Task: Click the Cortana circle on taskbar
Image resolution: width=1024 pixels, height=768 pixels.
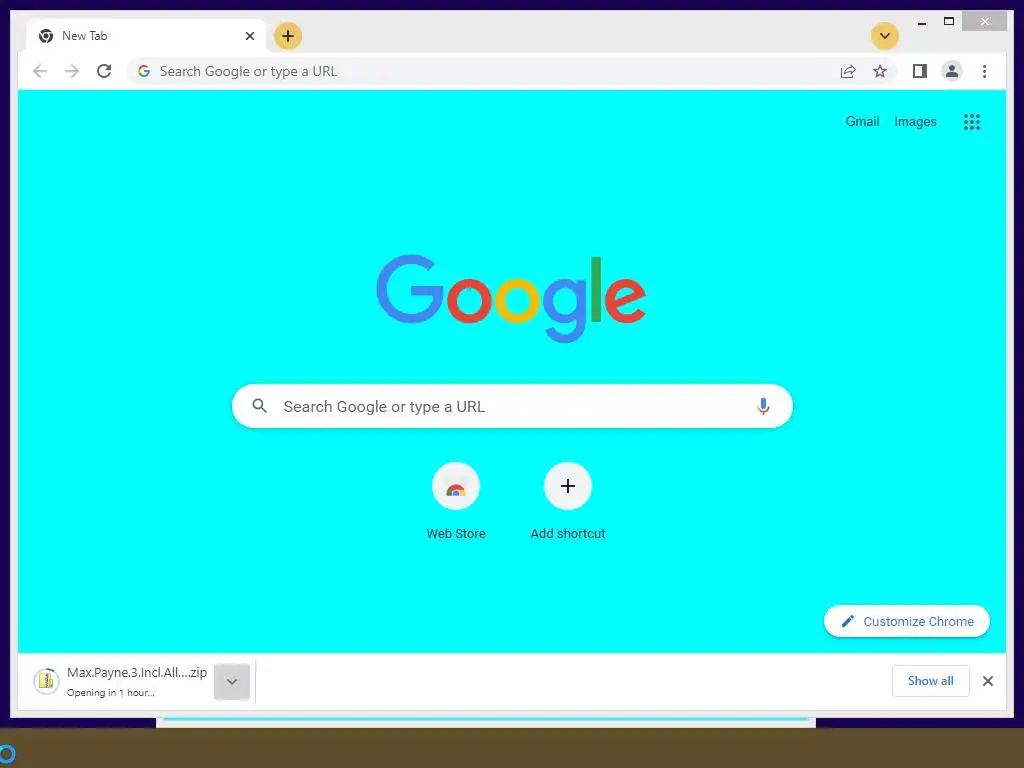Action: pyautogui.click(x=7, y=754)
